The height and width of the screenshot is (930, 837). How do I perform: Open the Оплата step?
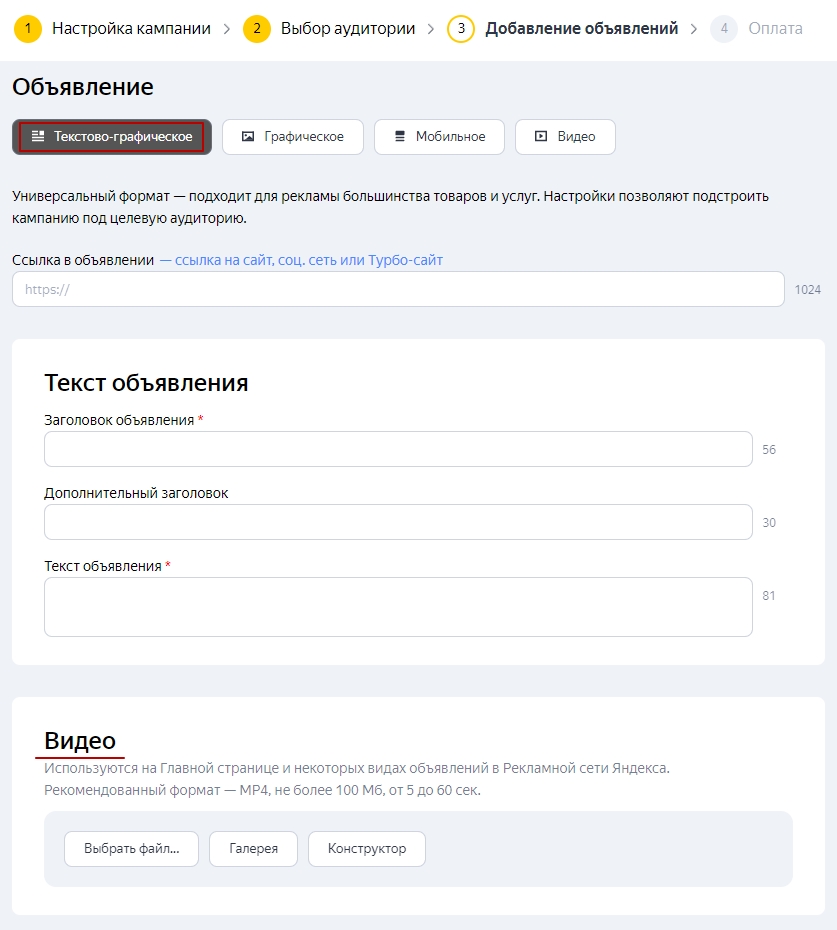775,29
